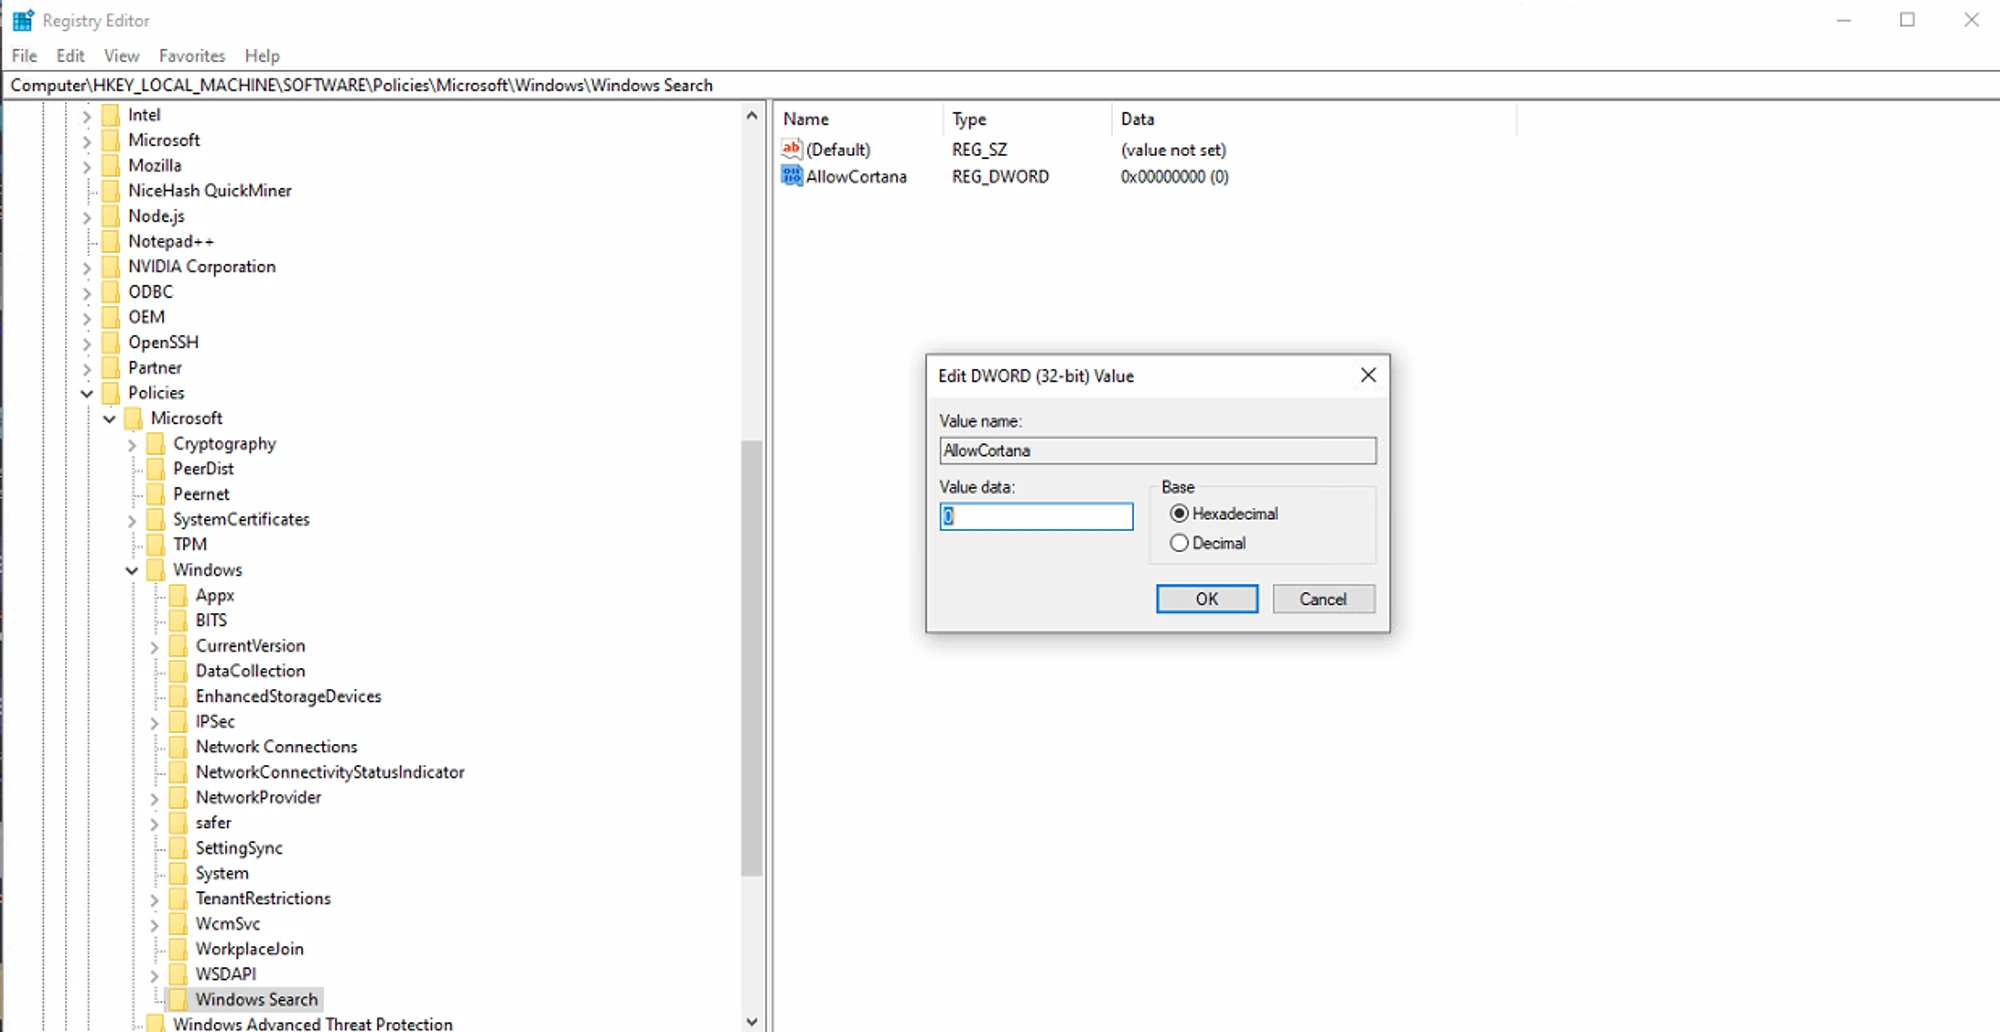Cancel the Edit DWORD dialog
This screenshot has width=2000, height=1032.
pyautogui.click(x=1322, y=599)
